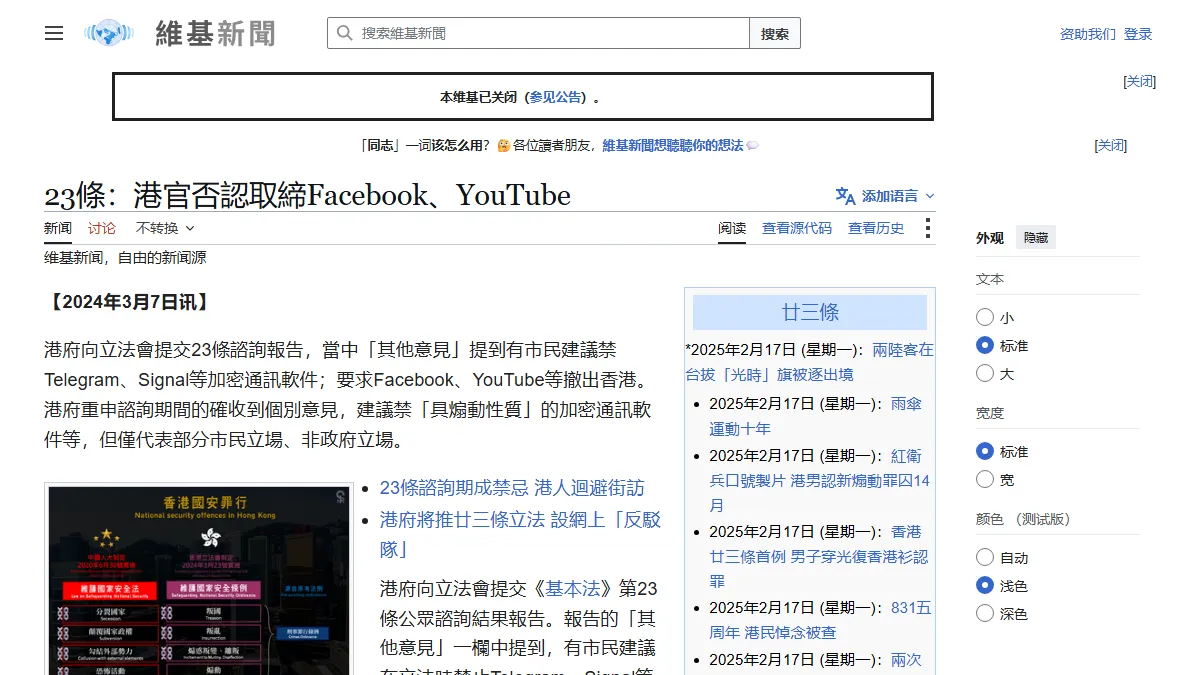
Task: Click the Wikinews globe logo
Action: click(109, 33)
